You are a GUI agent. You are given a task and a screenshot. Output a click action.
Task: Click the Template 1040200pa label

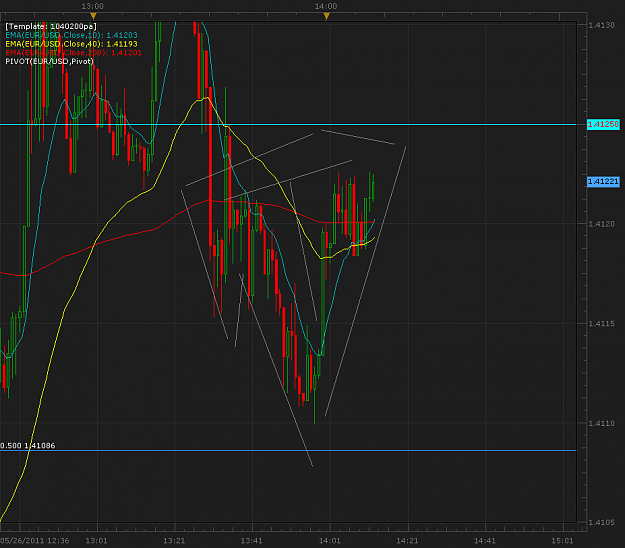coord(51,26)
